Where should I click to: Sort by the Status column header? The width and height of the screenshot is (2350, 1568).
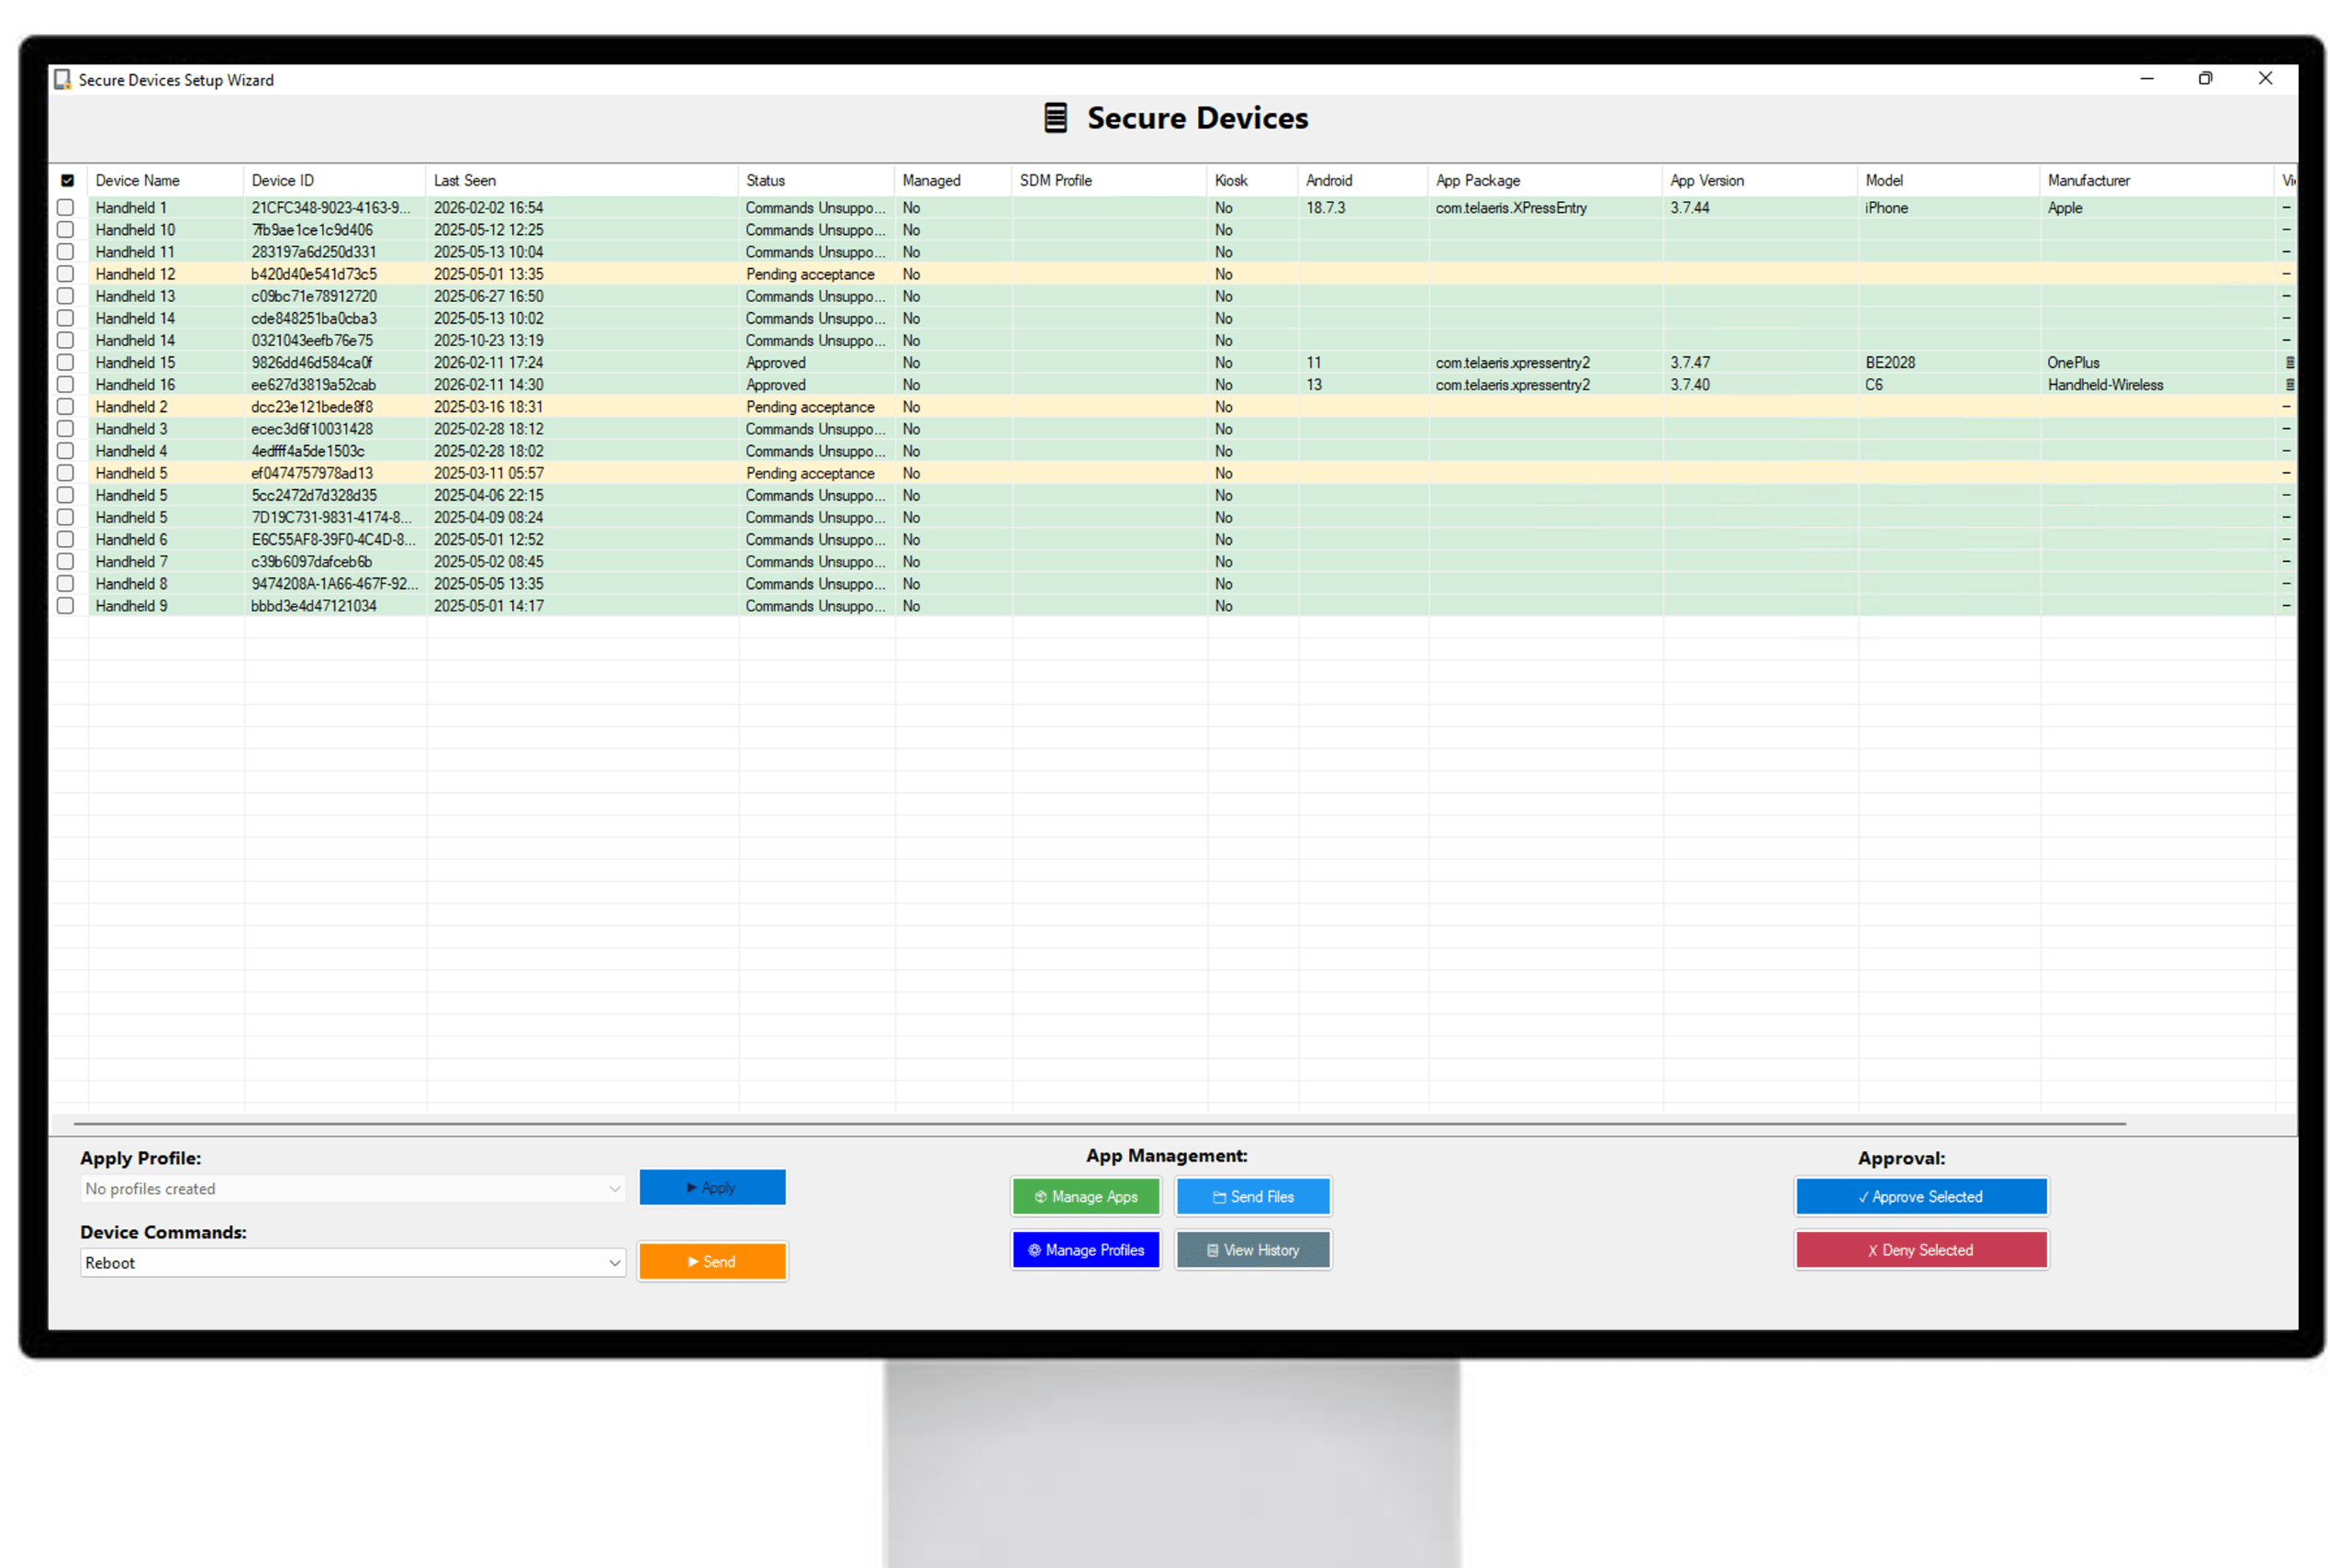point(765,181)
